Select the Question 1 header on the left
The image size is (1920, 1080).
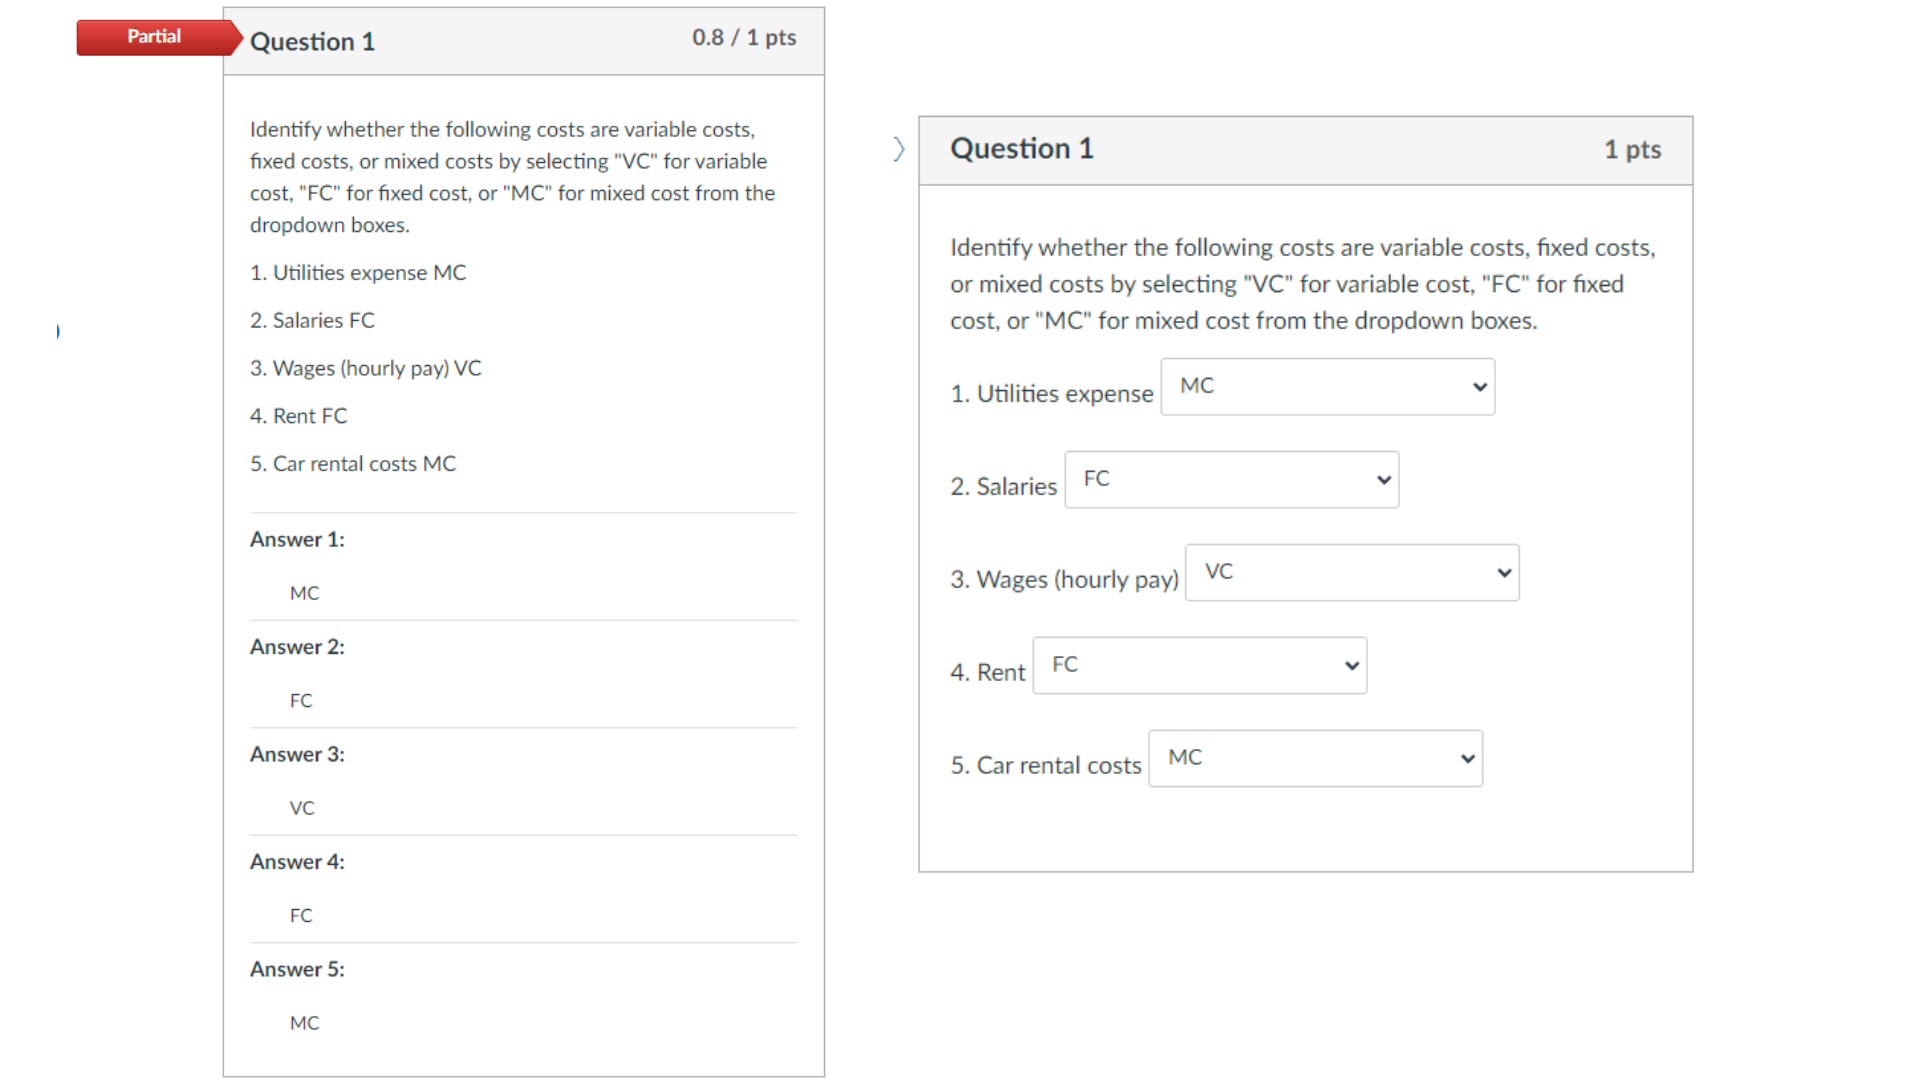[312, 41]
